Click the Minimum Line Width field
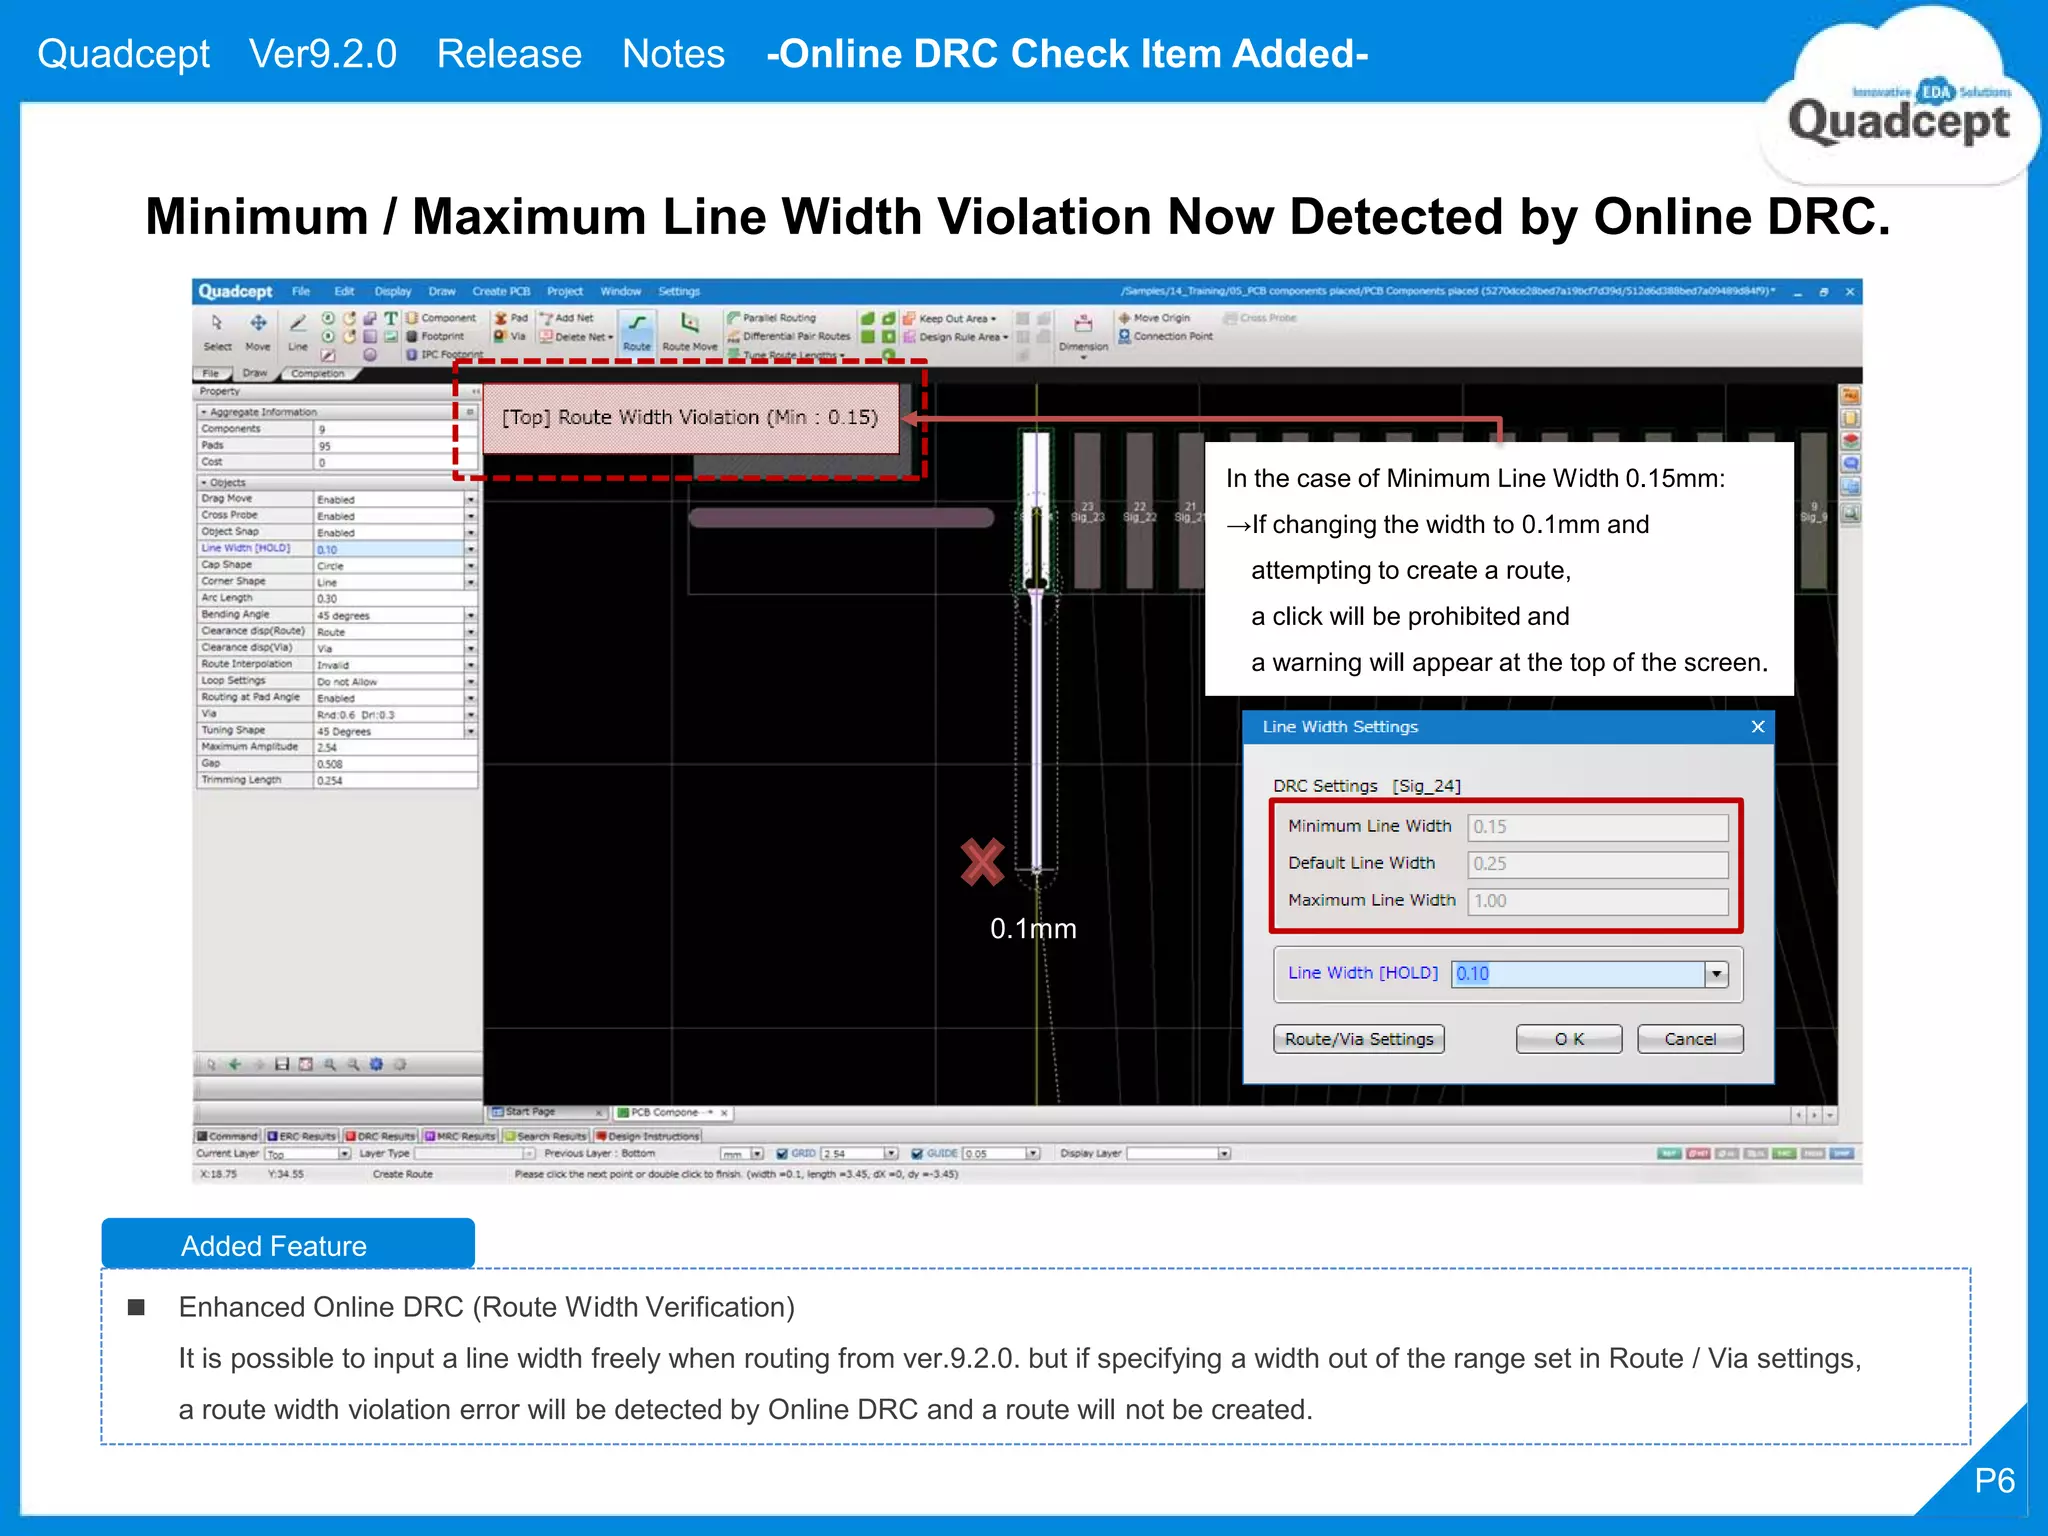The height and width of the screenshot is (1536, 2048). coord(1597,827)
